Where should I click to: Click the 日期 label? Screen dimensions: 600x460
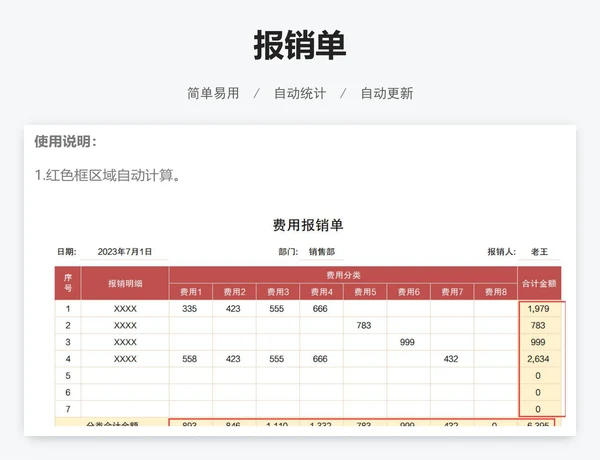point(67,251)
